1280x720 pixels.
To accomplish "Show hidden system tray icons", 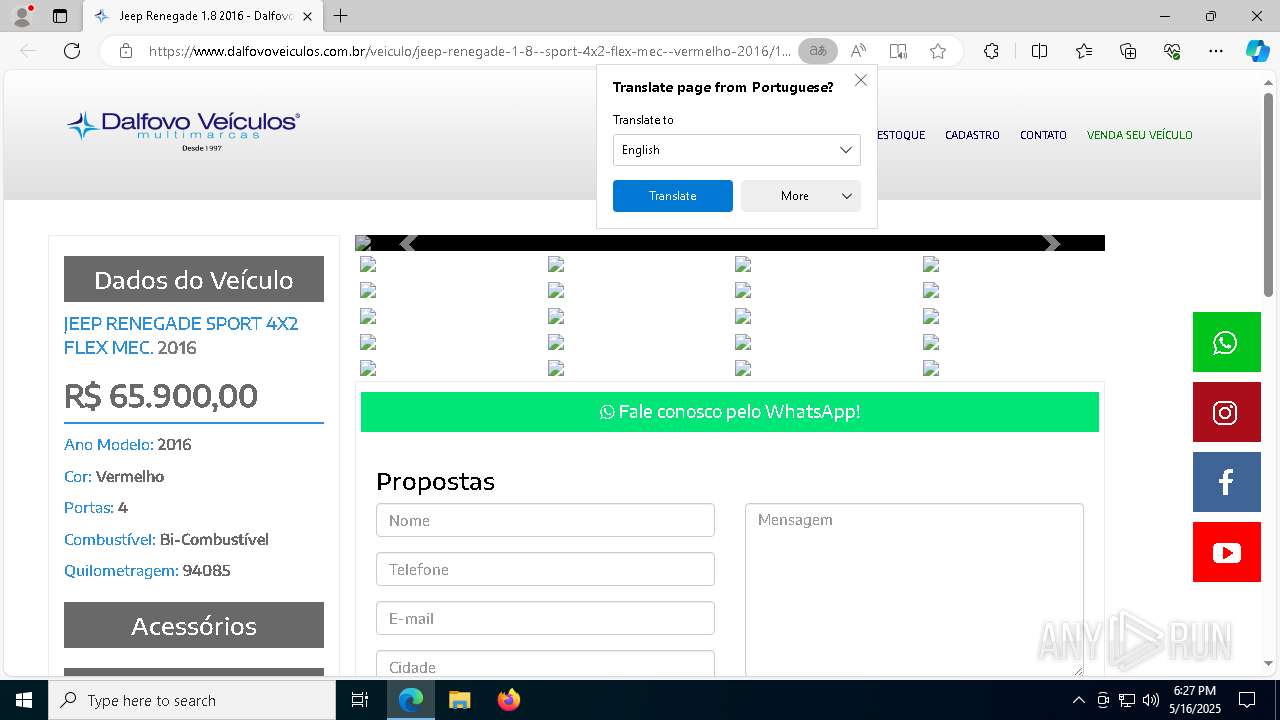I will click(1078, 700).
